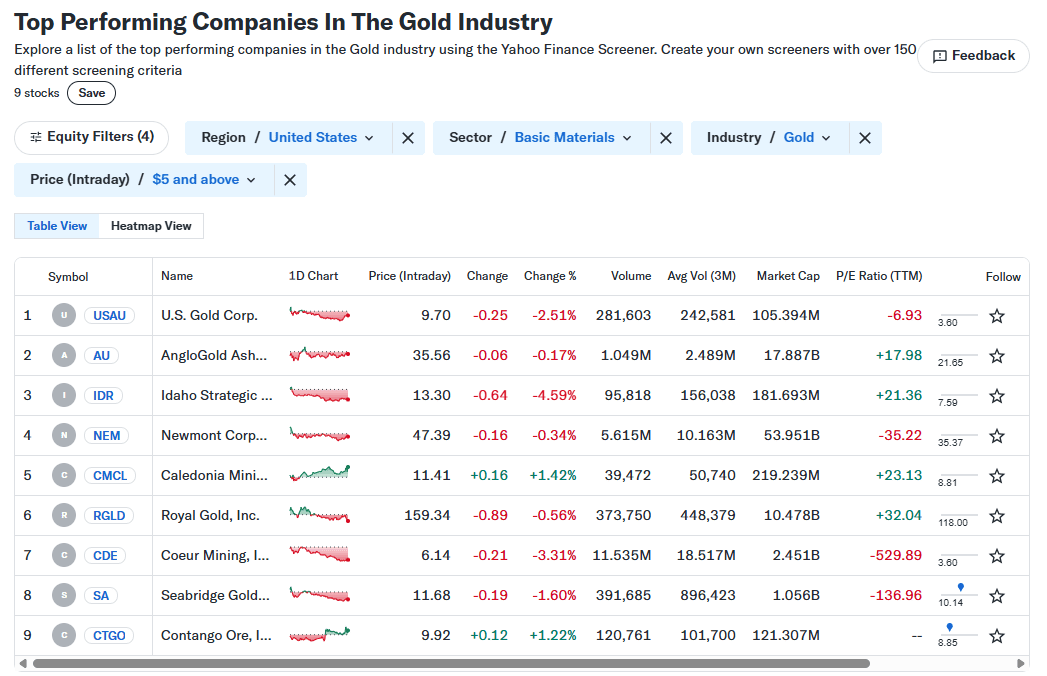The height and width of the screenshot is (676, 1047).
Task: Follow IDR using its star icon
Action: 996,396
